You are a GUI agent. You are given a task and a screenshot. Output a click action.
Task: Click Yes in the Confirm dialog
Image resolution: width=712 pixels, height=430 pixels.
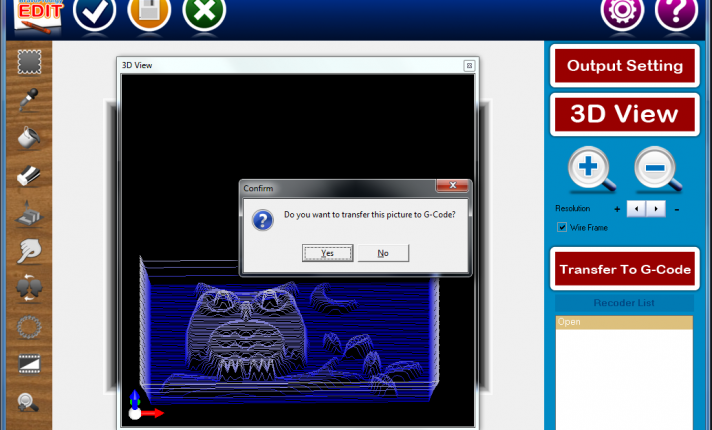click(327, 253)
